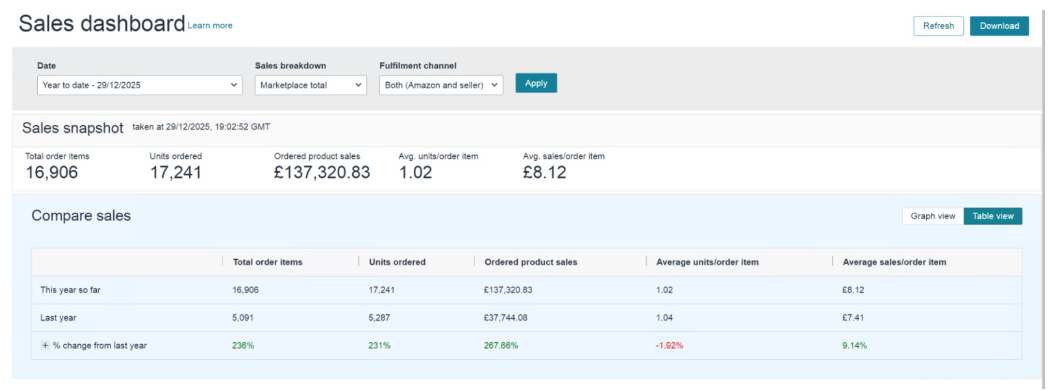Select the 'Last year' row label
The width and height of the screenshot is (1056, 391).
(x=59, y=318)
